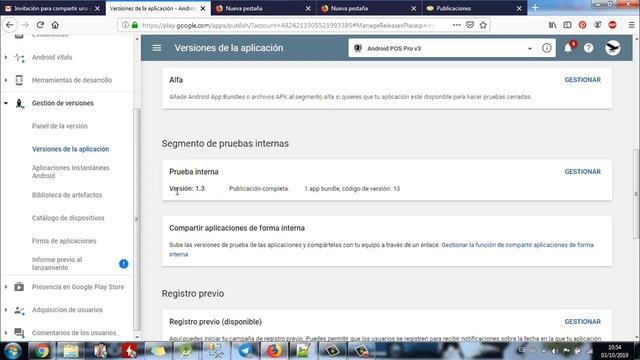This screenshot has width=640, height=360.
Task: Open Catálogo de dispositivos
Action: pos(68,218)
